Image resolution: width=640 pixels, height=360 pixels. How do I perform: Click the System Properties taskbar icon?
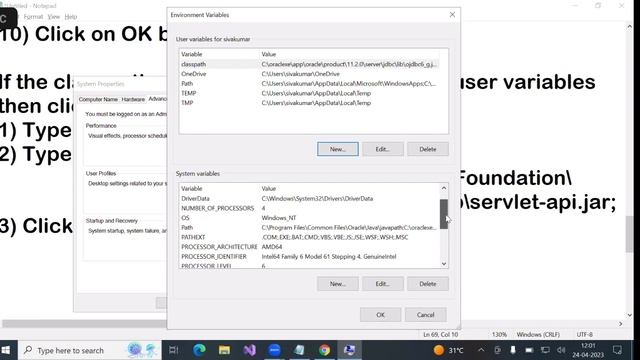349,350
